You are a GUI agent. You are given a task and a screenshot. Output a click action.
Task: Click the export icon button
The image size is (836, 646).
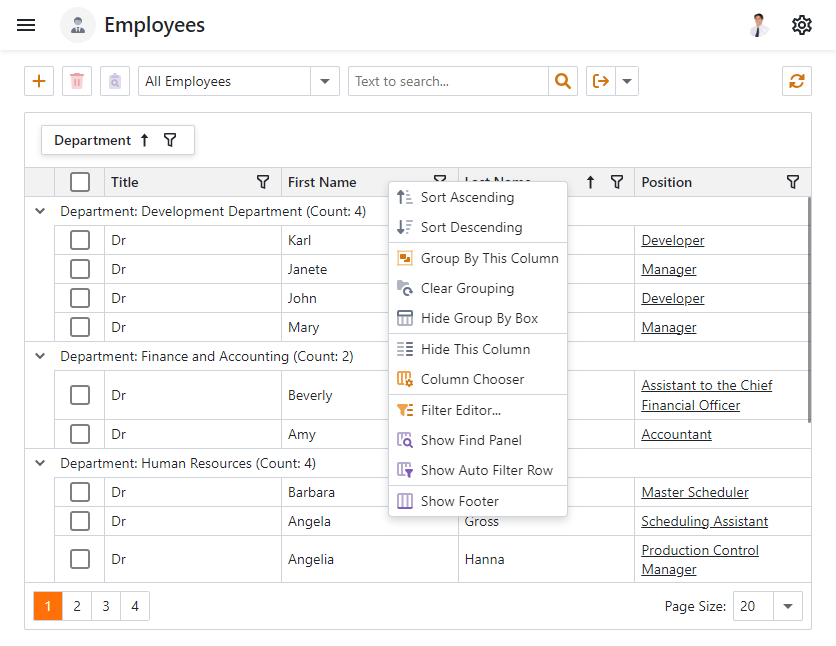click(x=601, y=81)
